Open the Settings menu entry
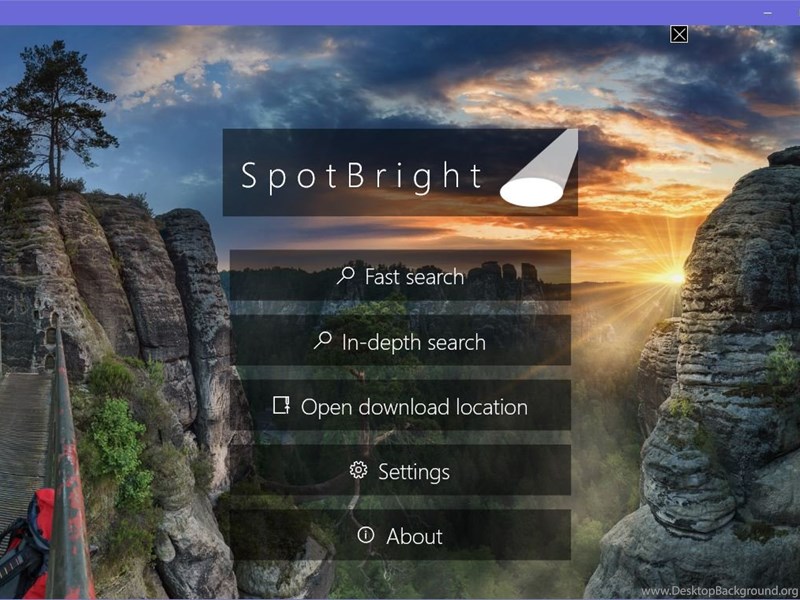This screenshot has height=600, width=800. (x=401, y=470)
